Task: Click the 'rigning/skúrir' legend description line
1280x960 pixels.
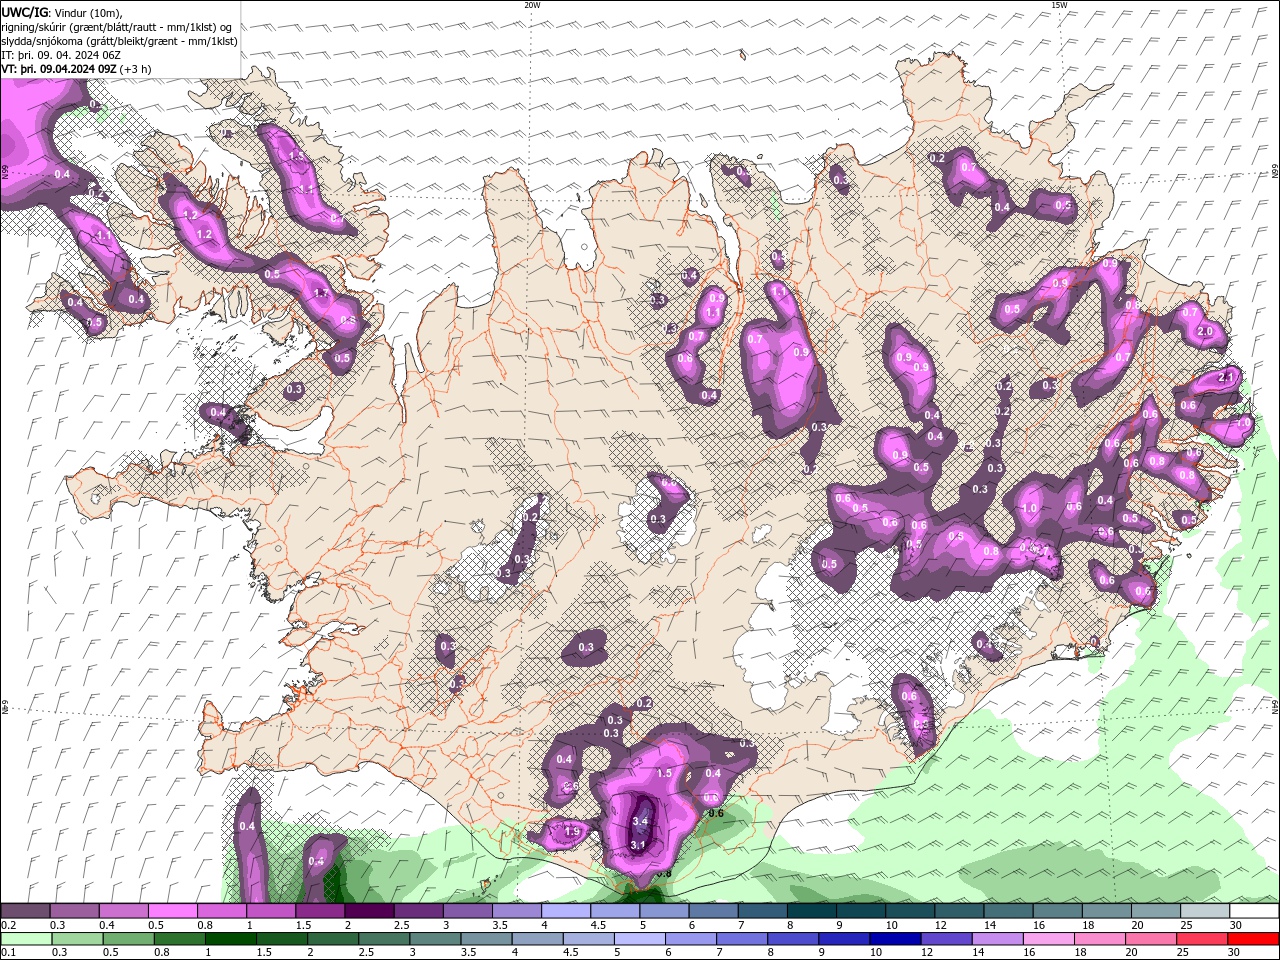Action: tap(117, 27)
